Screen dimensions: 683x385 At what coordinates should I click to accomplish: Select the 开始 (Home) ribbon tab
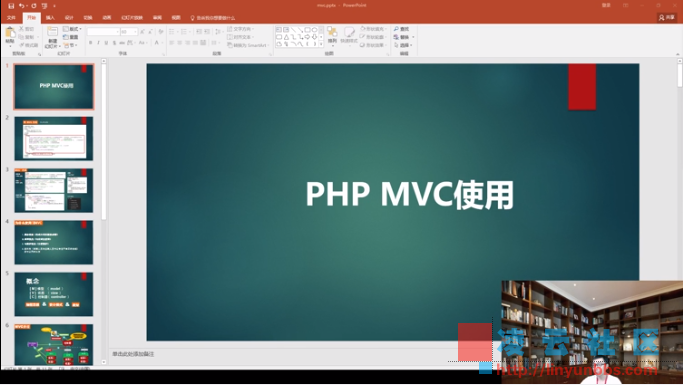pyautogui.click(x=31, y=18)
